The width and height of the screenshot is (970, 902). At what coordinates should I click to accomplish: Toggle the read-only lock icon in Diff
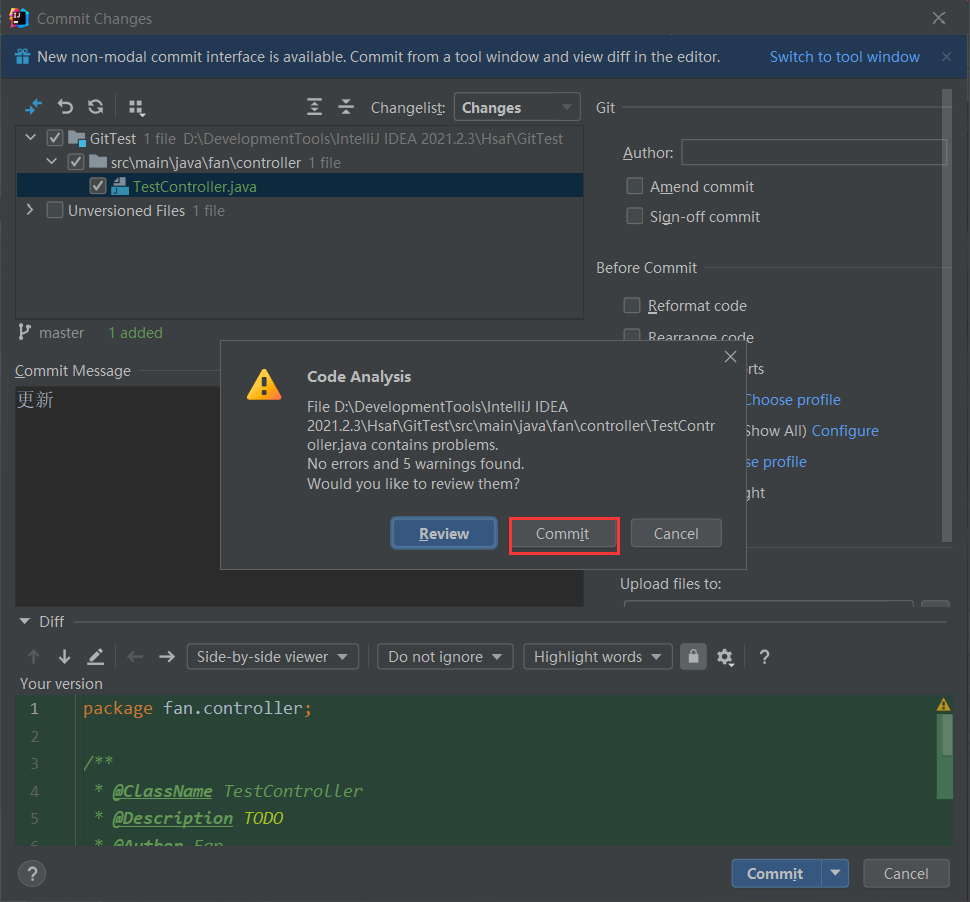tap(693, 656)
